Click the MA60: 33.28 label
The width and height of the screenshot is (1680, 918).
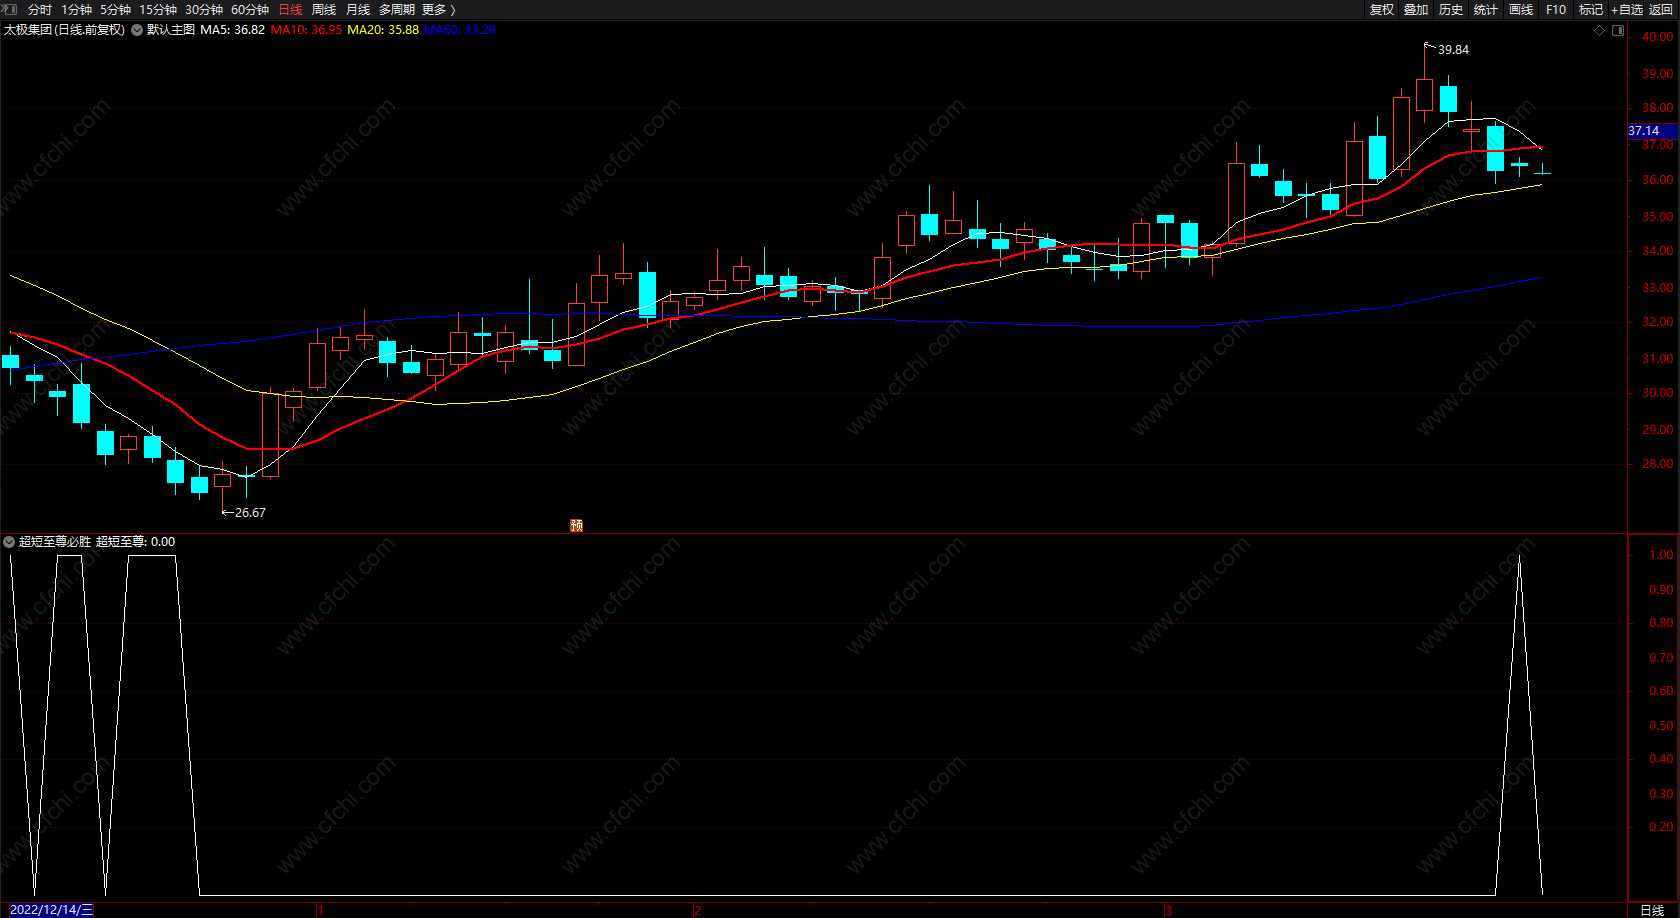tap(460, 30)
